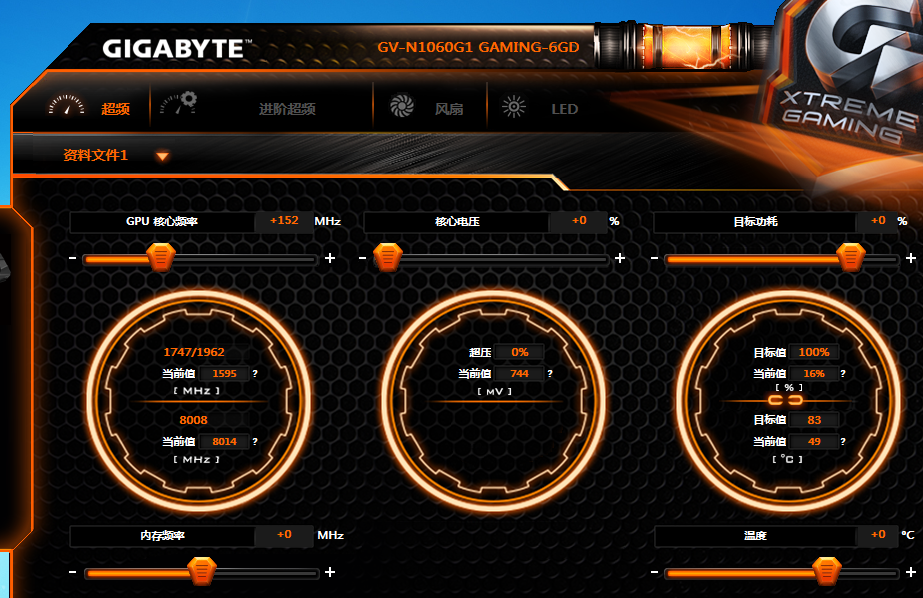The image size is (923, 598).
Task: Click question mark beside GPU clock current value
Action: point(255,374)
